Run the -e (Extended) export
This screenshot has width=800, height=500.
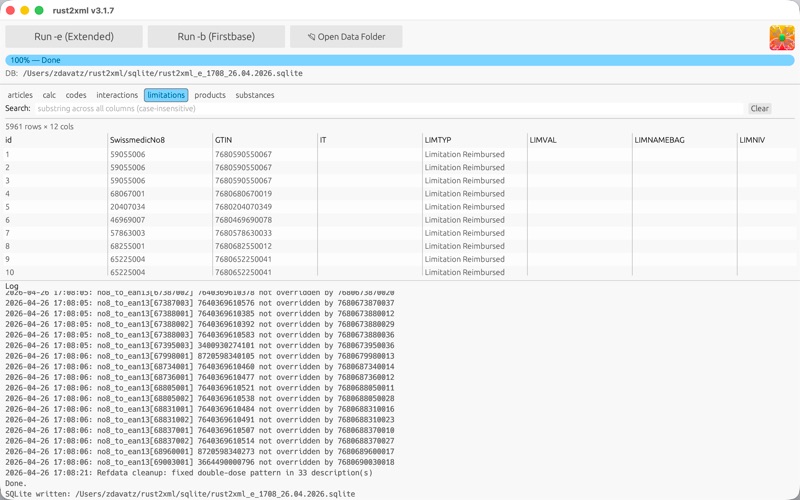point(74,37)
